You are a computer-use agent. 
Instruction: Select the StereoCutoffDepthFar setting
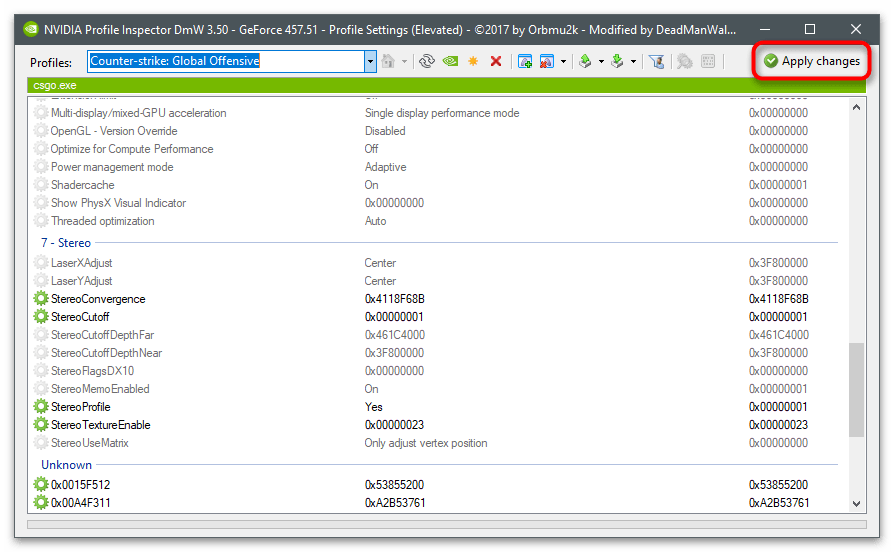pyautogui.click(x=103, y=335)
